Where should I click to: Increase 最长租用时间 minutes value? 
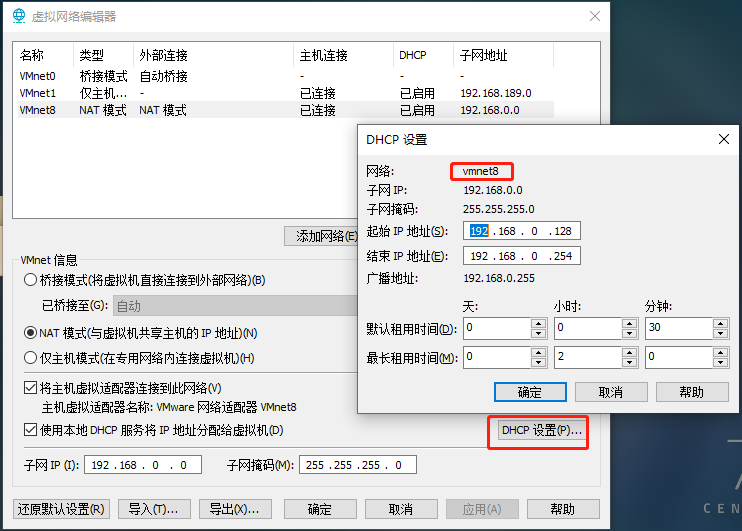pos(720,353)
